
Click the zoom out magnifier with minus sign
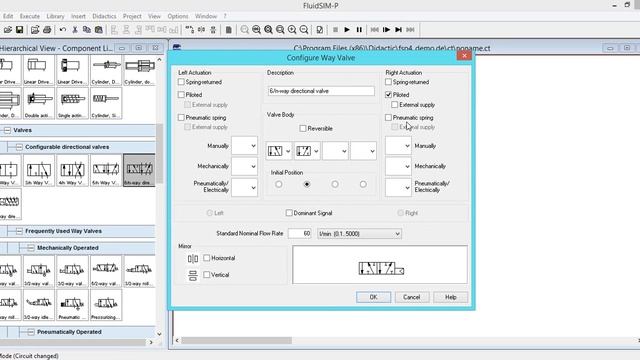coord(304,30)
